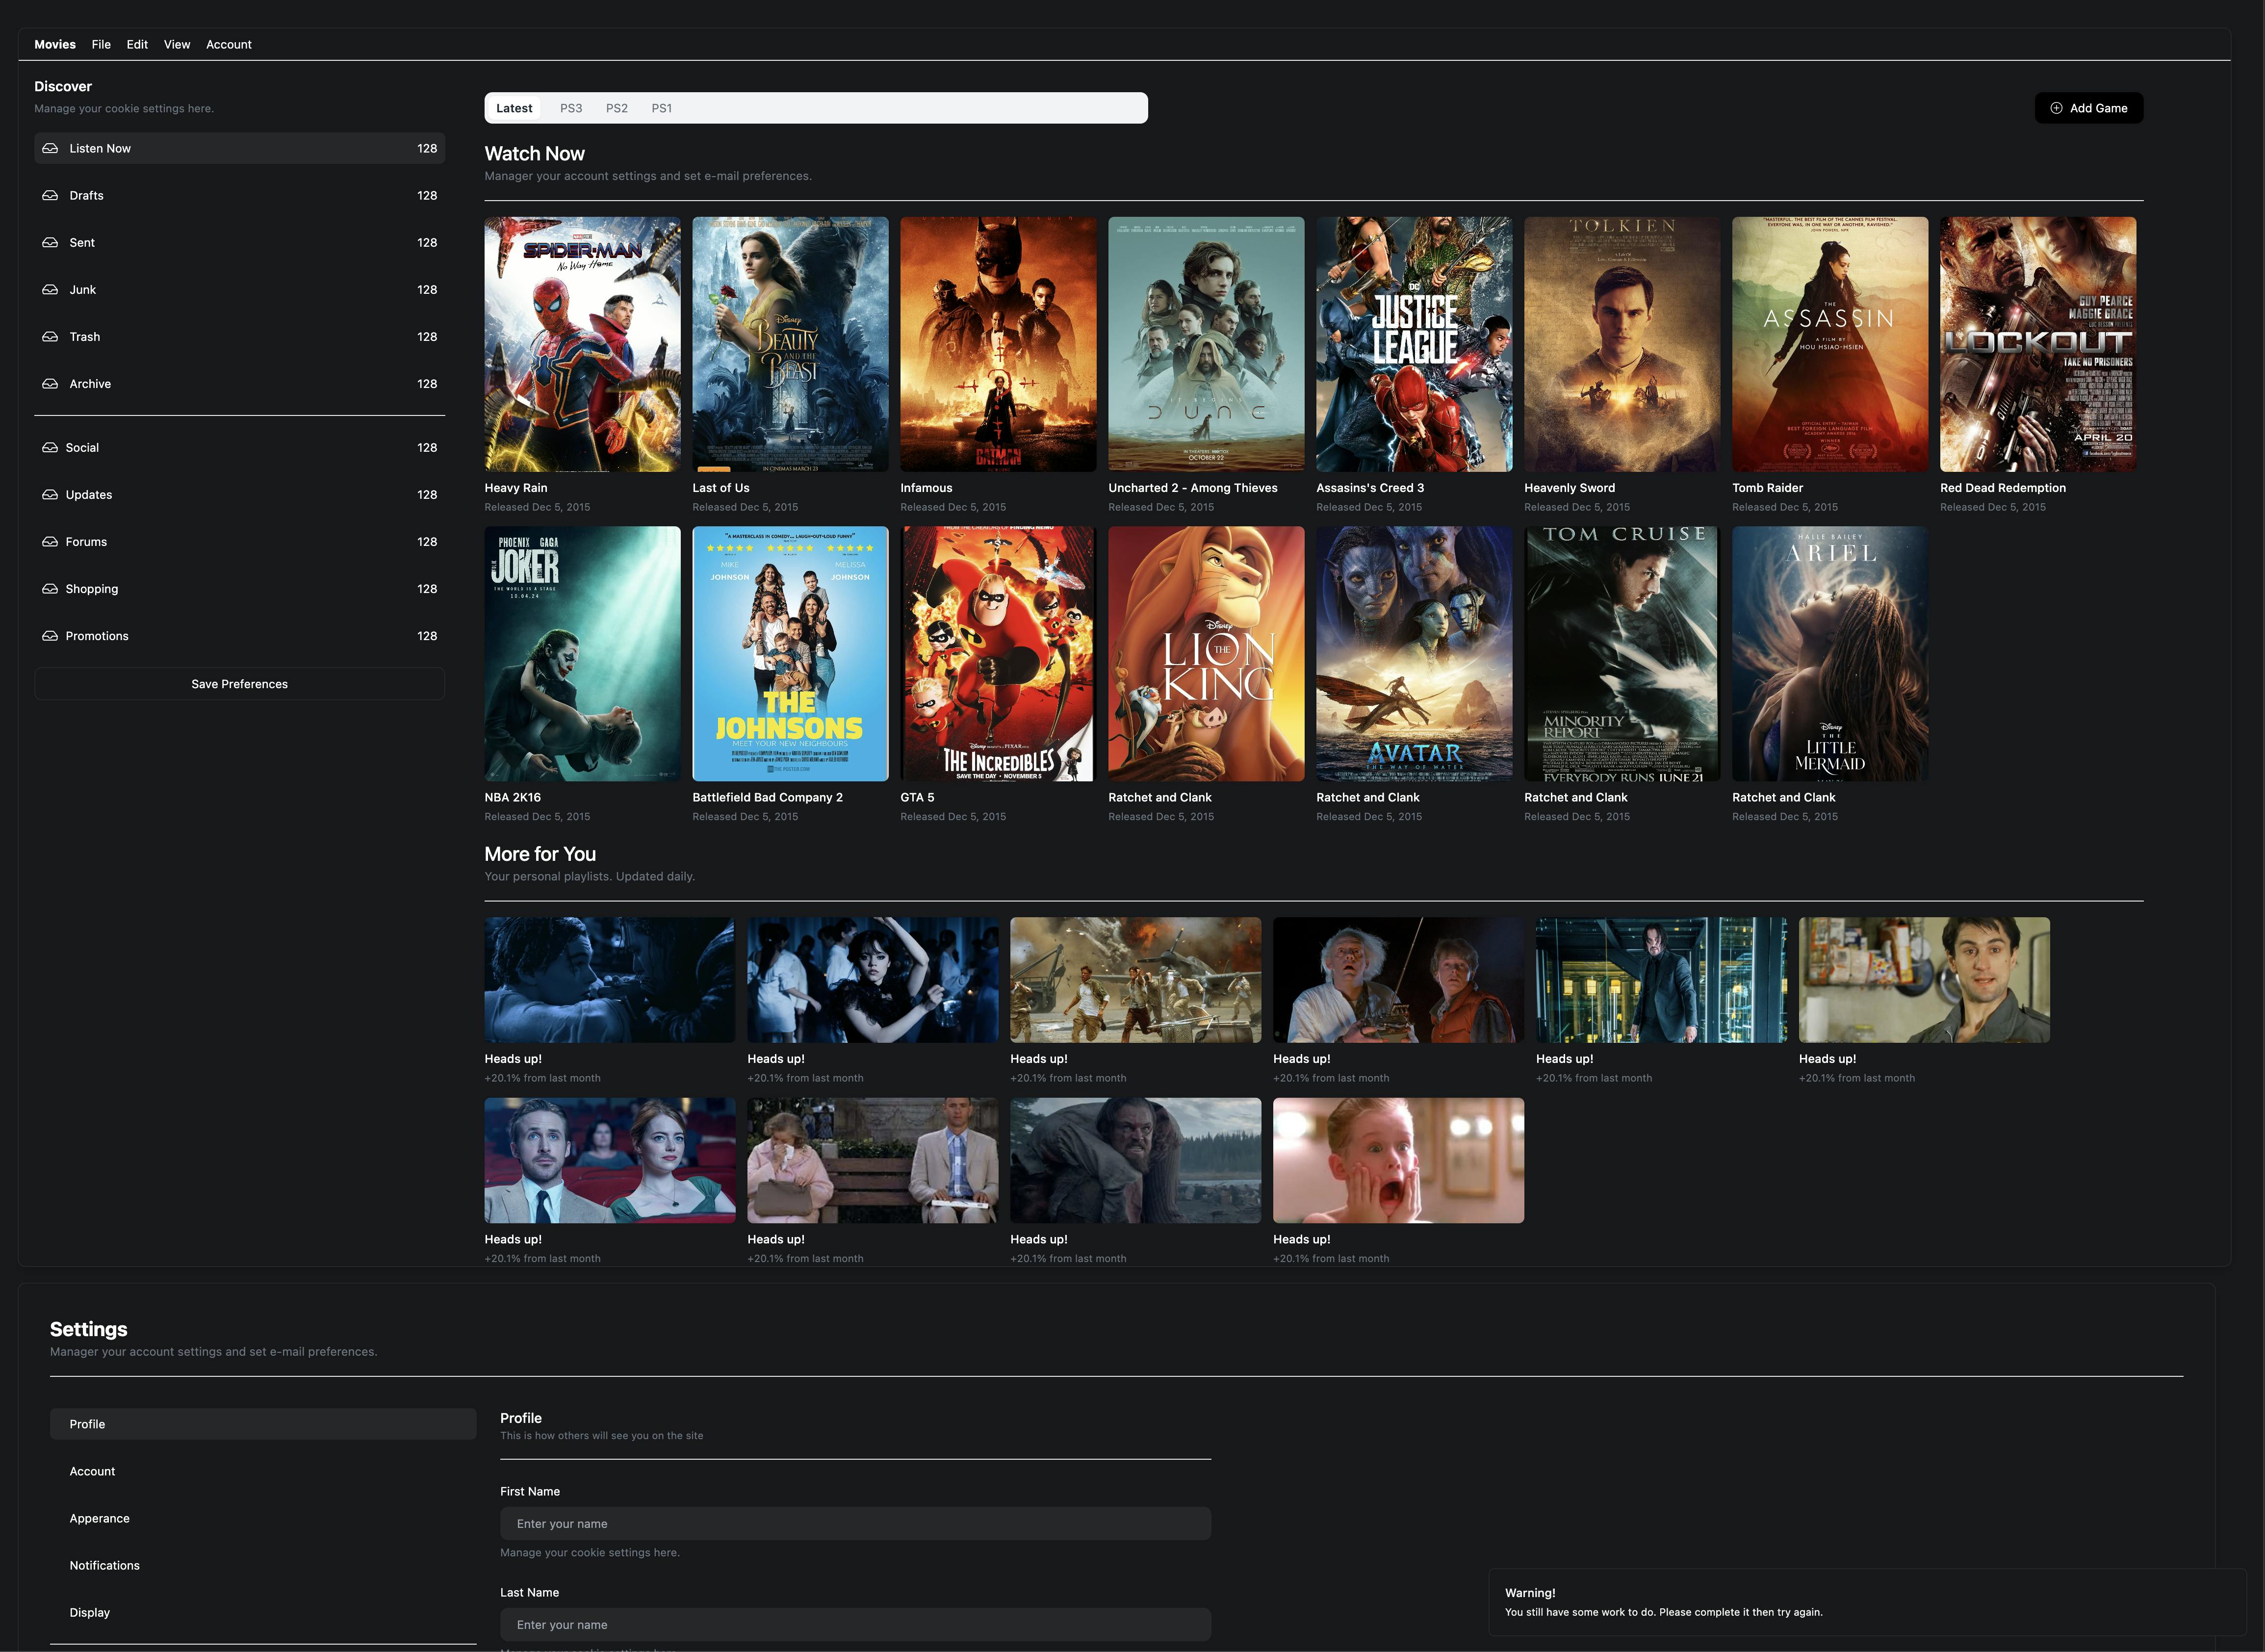Open the Apperance settings section
Image resolution: width=2265 pixels, height=1652 pixels.
(x=263, y=1518)
